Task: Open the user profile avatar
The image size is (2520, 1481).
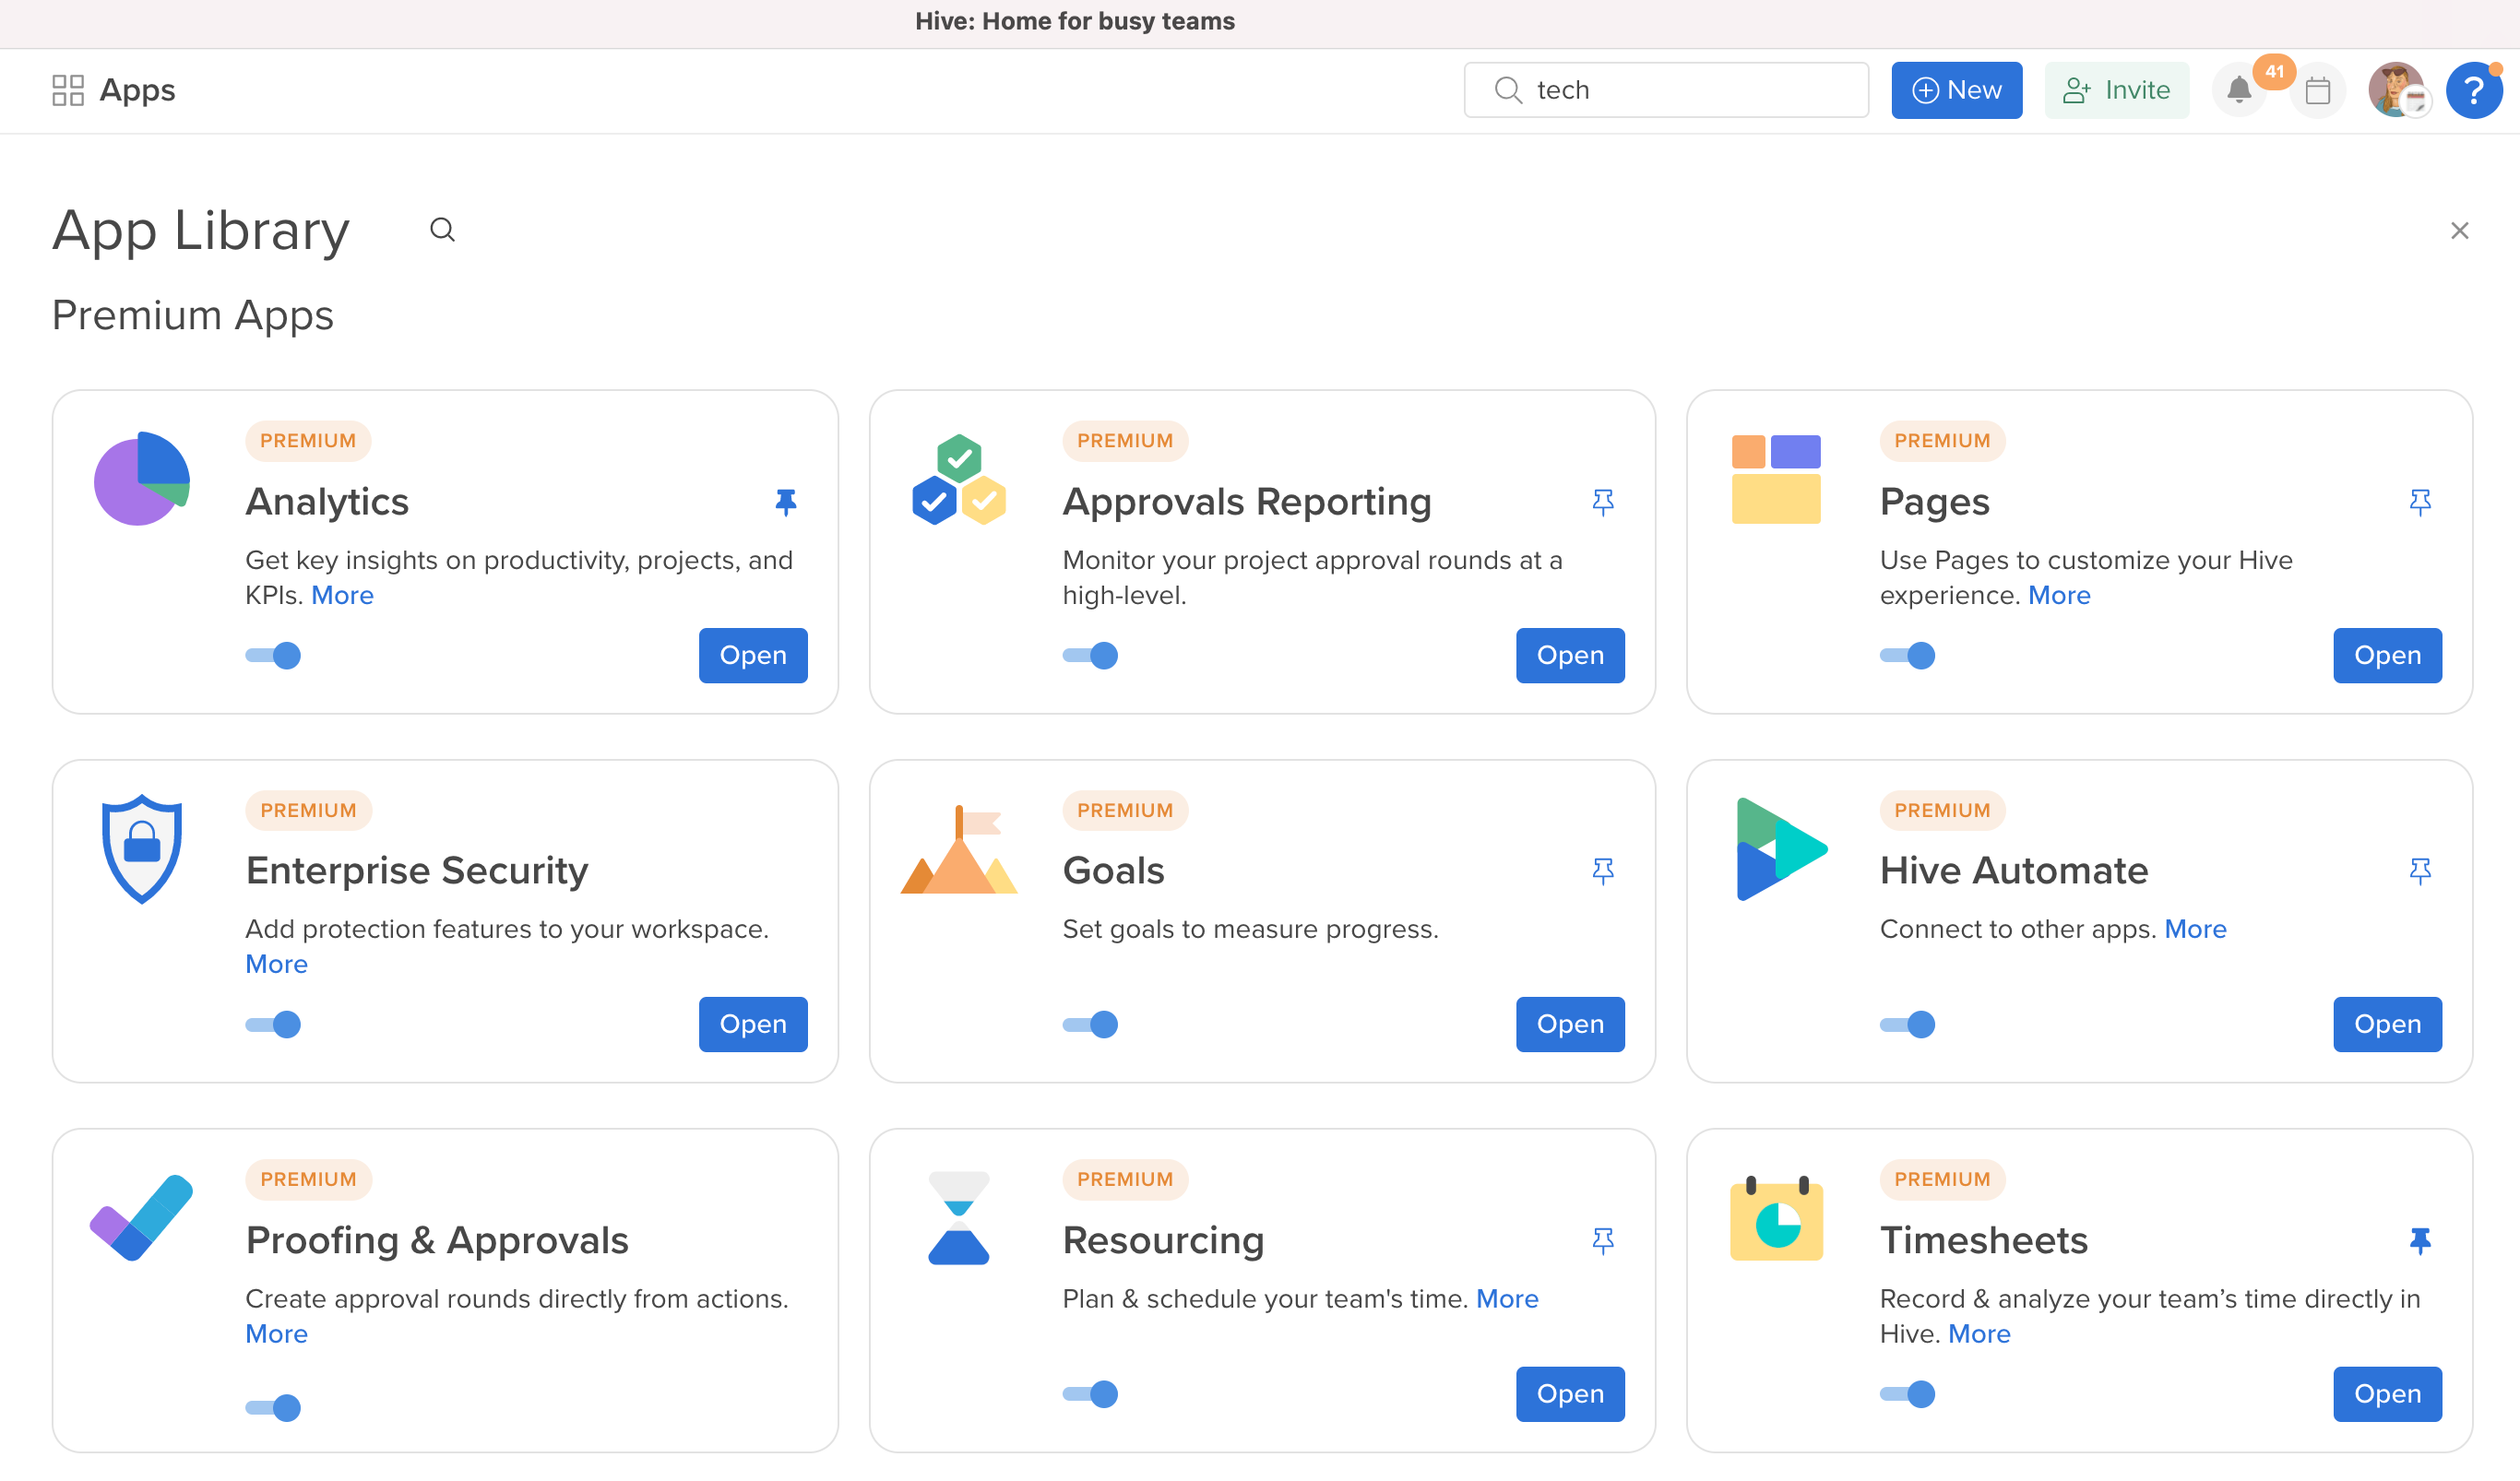Action: (x=2396, y=91)
